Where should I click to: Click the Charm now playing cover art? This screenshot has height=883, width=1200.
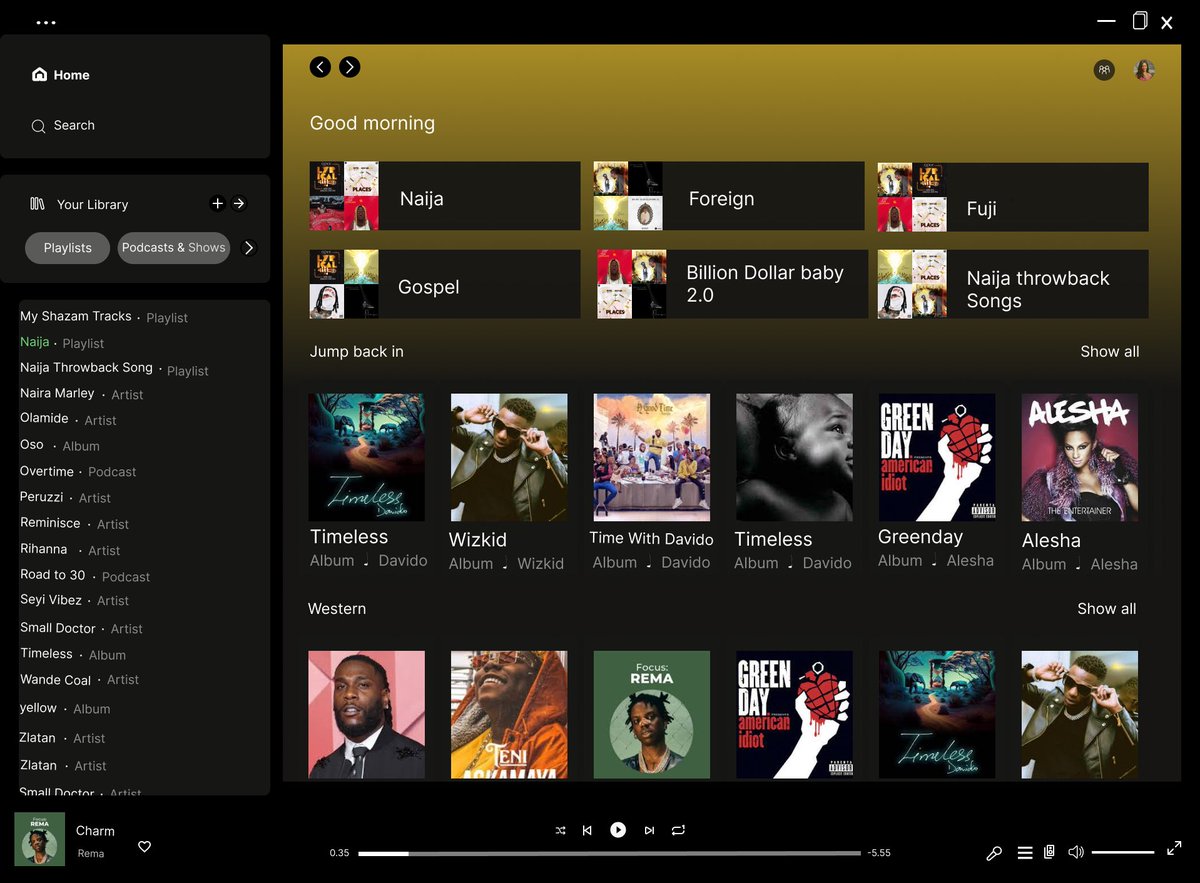pyautogui.click(x=40, y=839)
